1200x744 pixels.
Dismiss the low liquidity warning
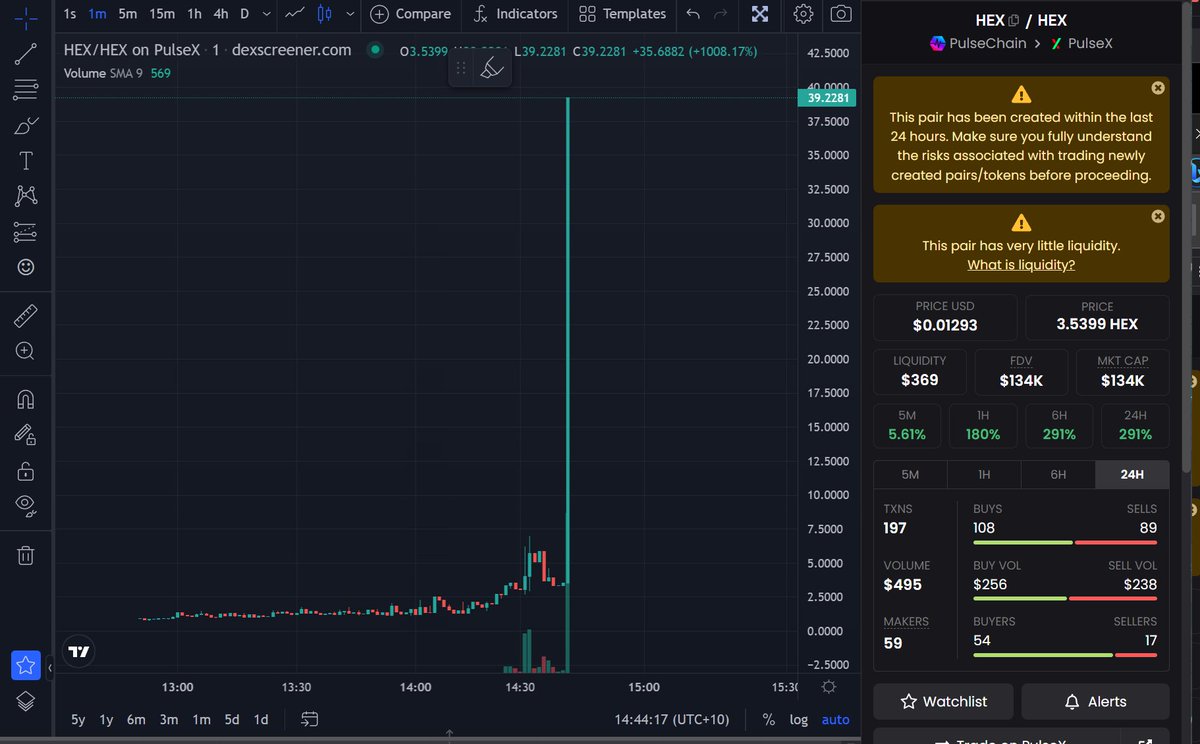(x=1158, y=216)
